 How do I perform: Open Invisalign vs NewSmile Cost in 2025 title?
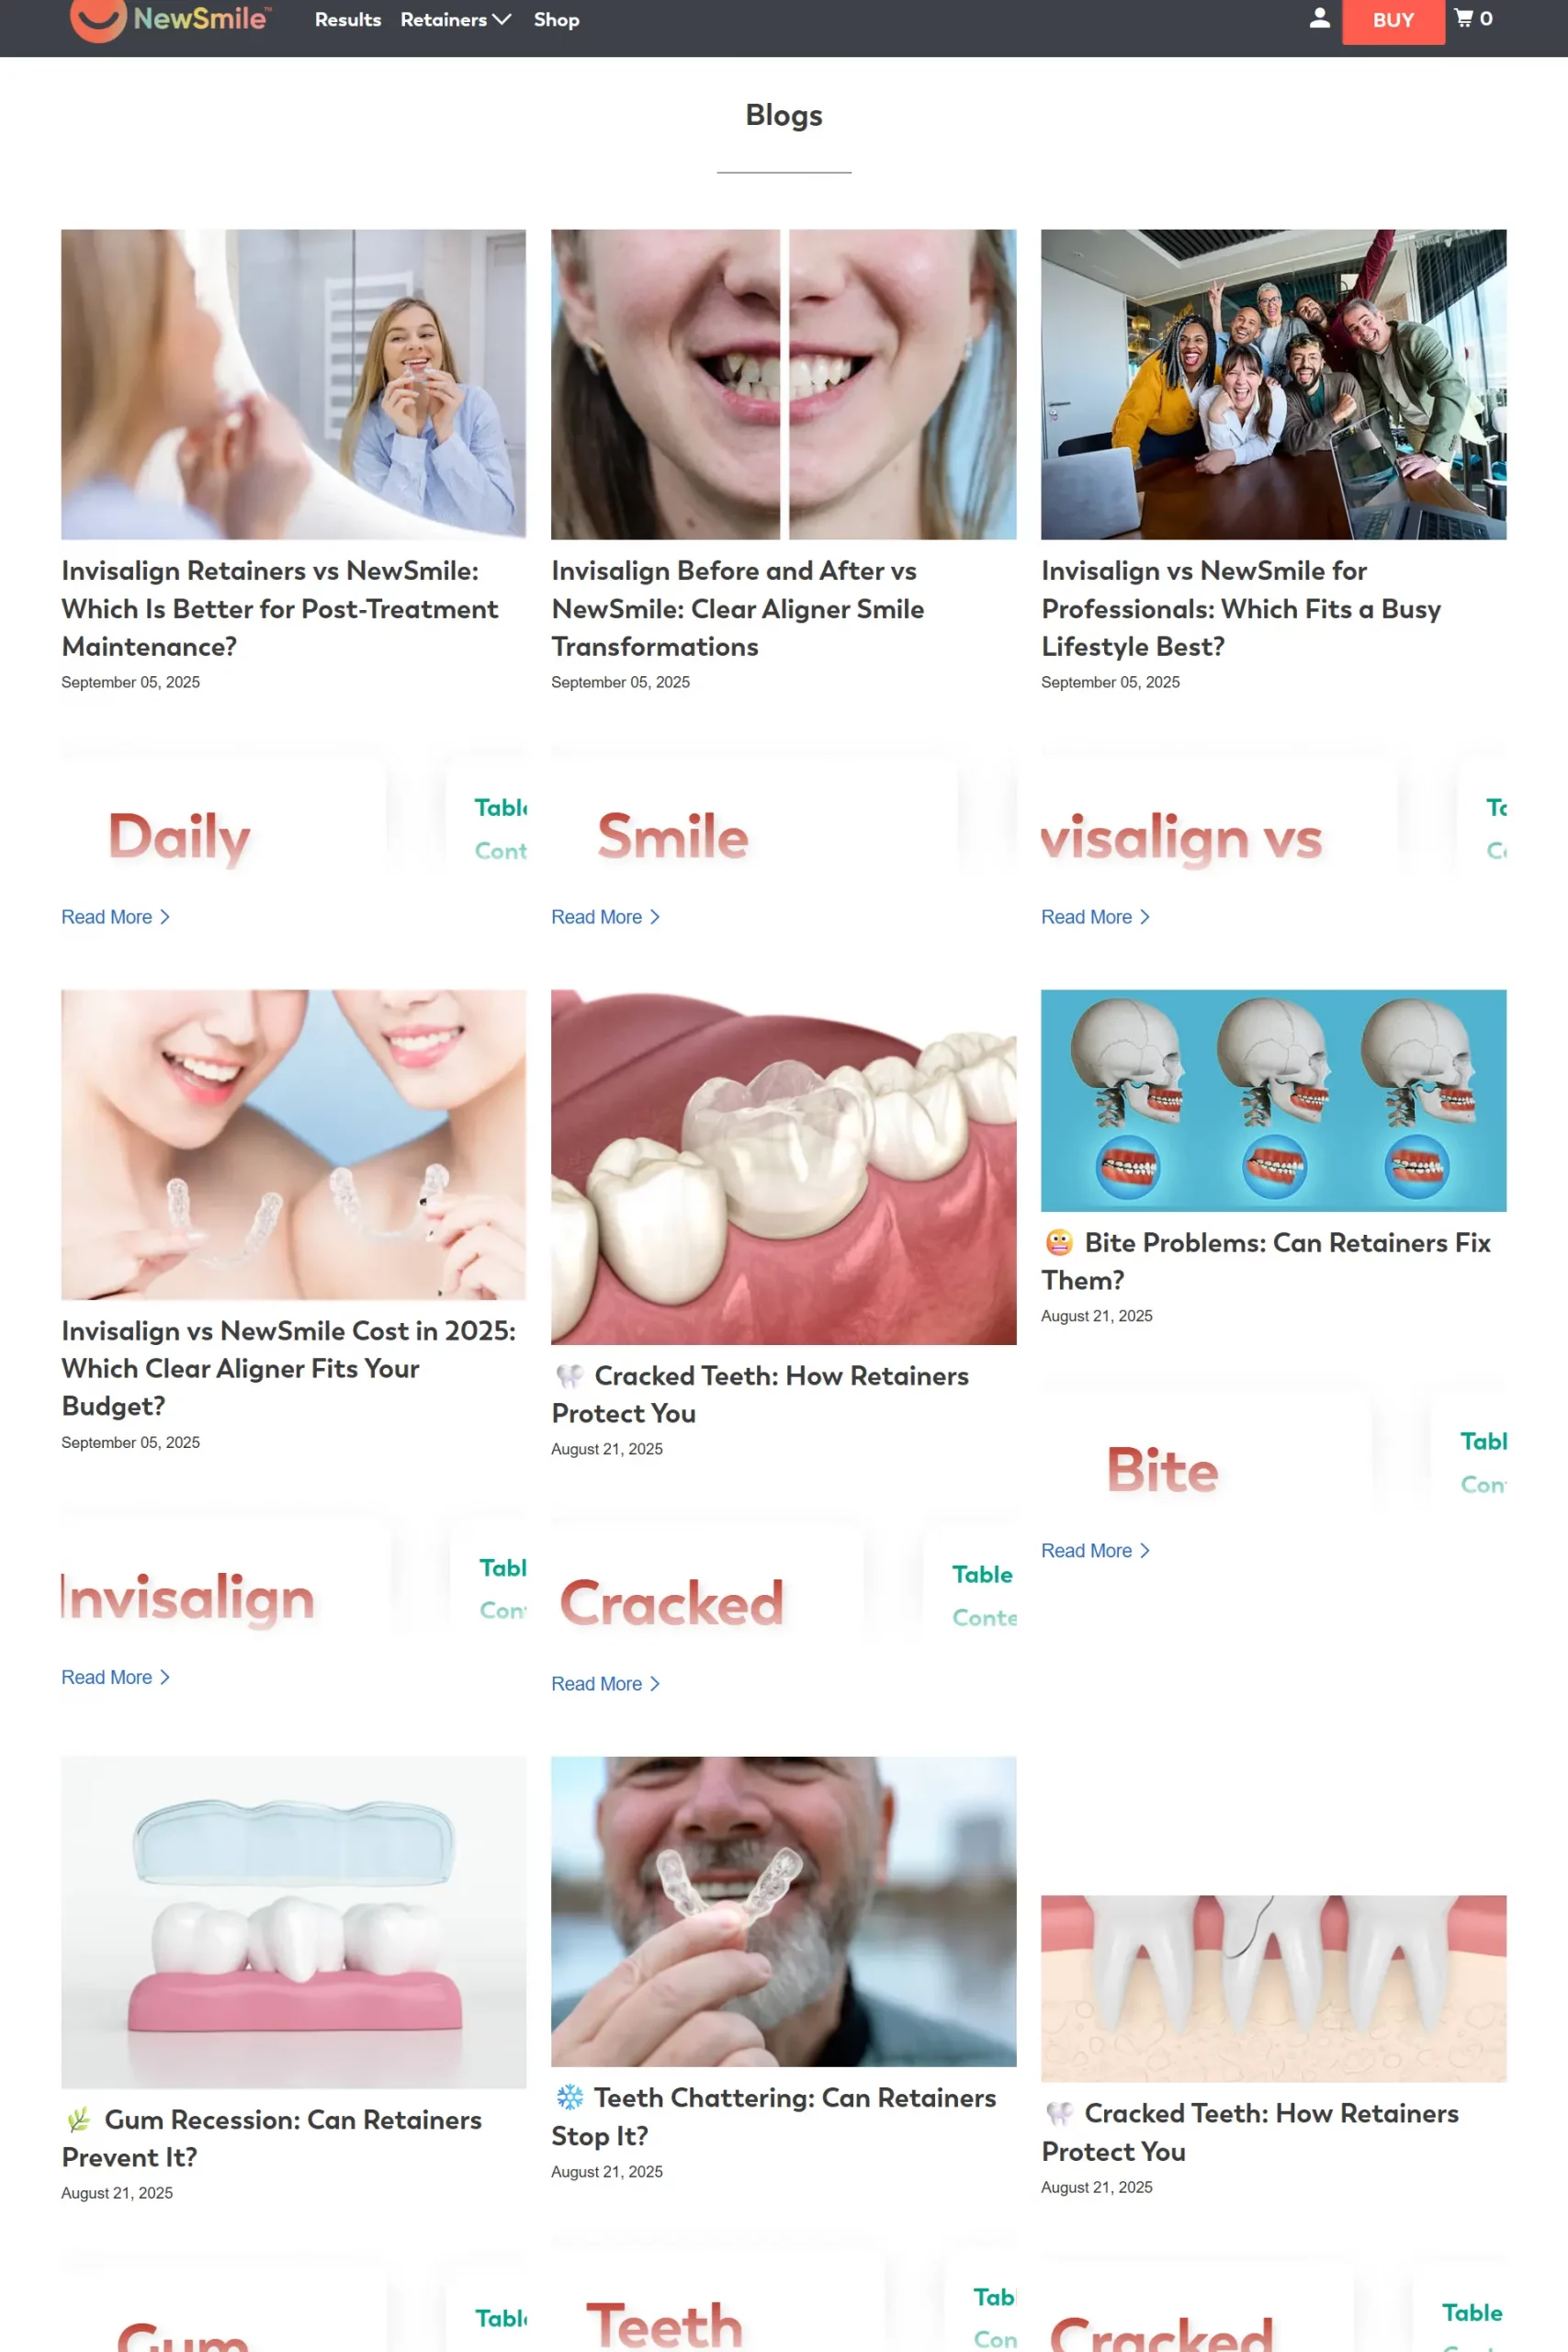click(288, 1368)
